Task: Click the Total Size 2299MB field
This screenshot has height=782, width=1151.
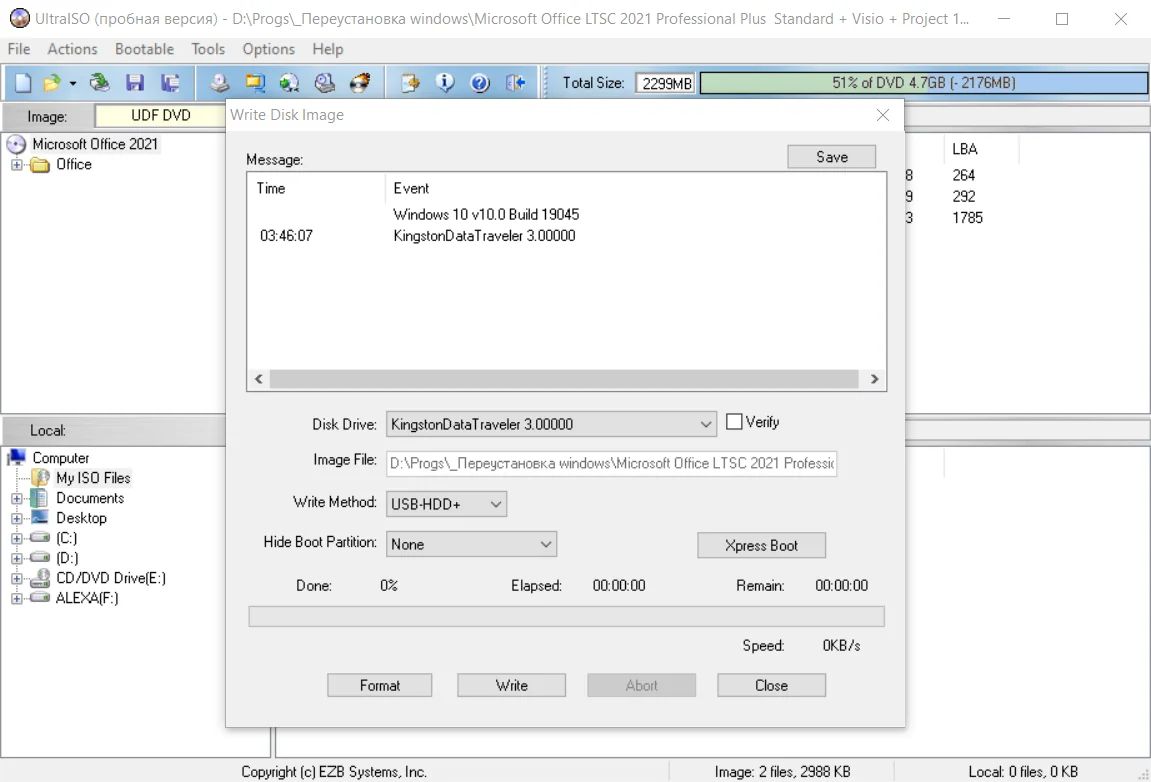Action: point(666,83)
